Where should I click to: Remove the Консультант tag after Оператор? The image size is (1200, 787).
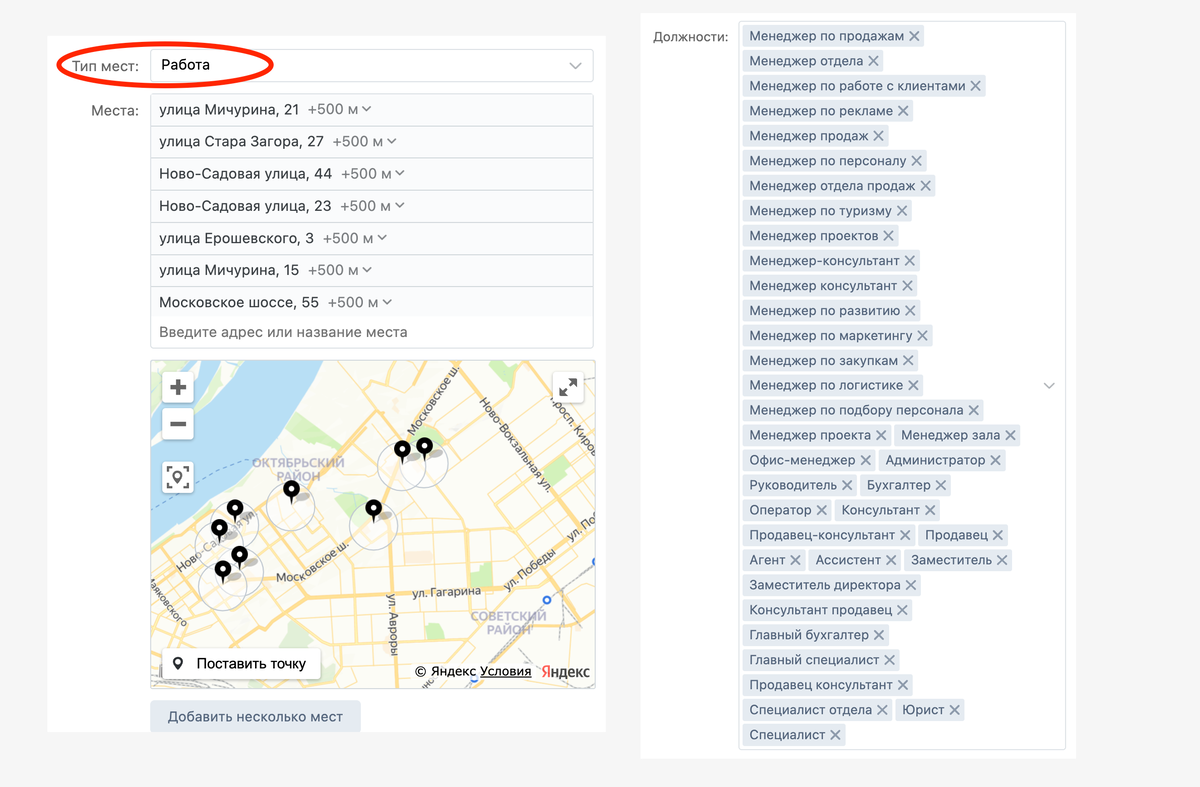coord(929,510)
